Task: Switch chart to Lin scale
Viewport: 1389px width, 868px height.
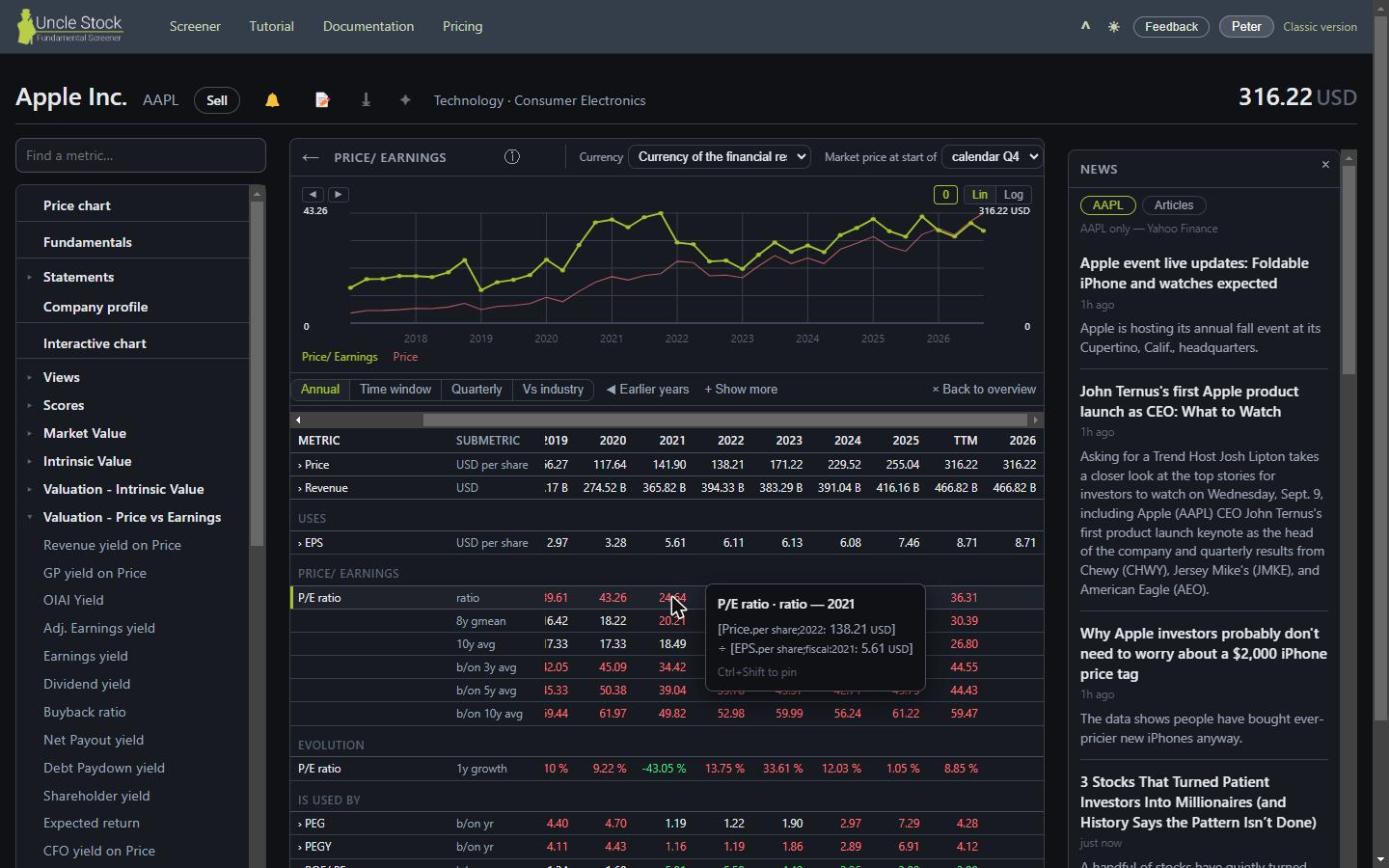Action: pos(979,195)
